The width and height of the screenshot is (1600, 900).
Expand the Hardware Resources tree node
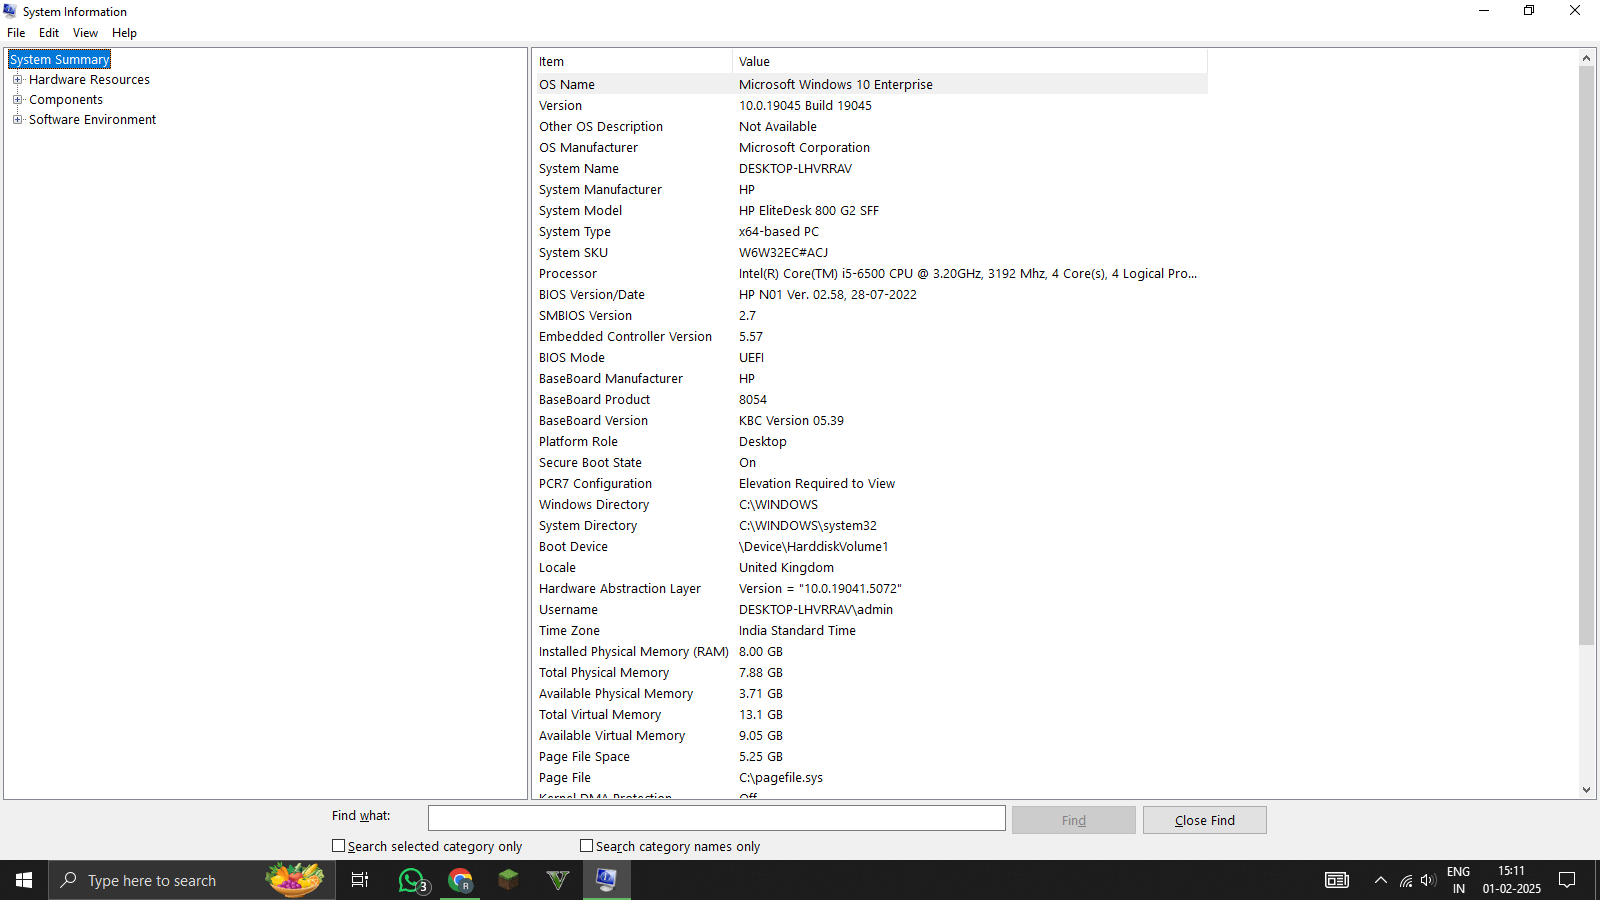coord(17,80)
